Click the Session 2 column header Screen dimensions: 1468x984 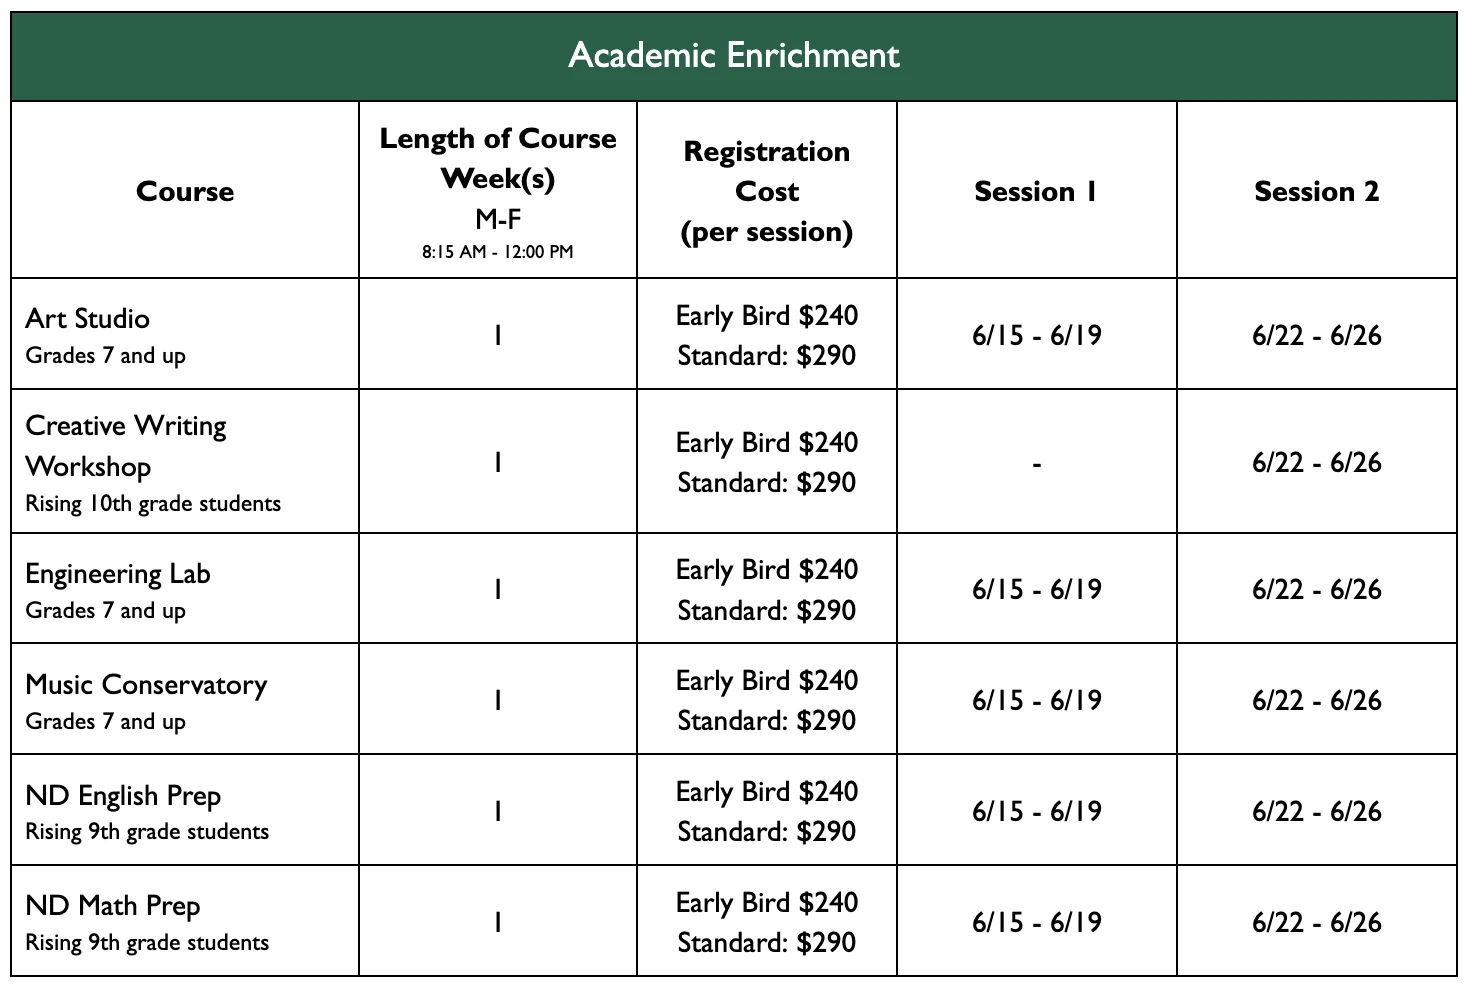click(x=1316, y=191)
